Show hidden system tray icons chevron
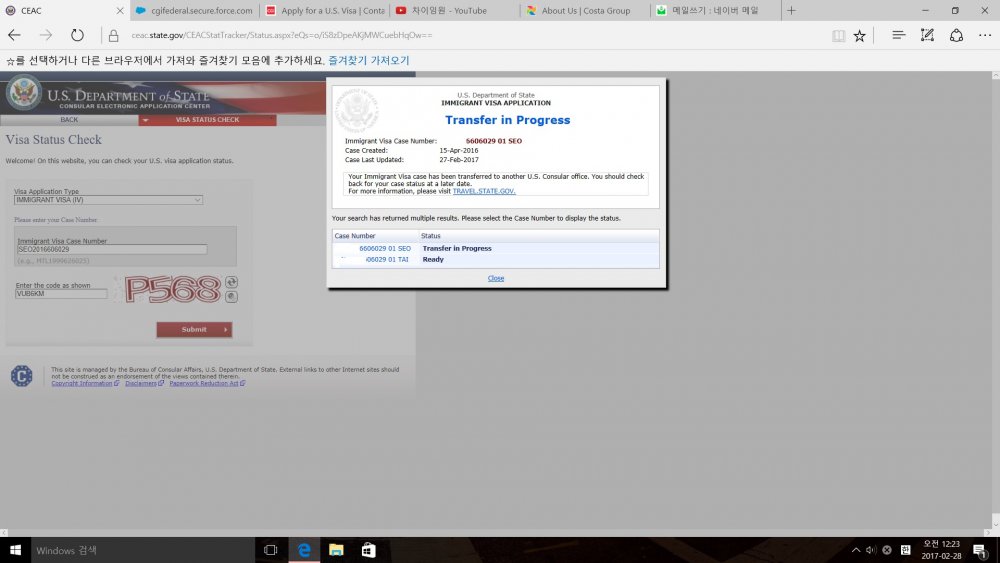Image resolution: width=1000 pixels, height=563 pixels. tap(855, 550)
